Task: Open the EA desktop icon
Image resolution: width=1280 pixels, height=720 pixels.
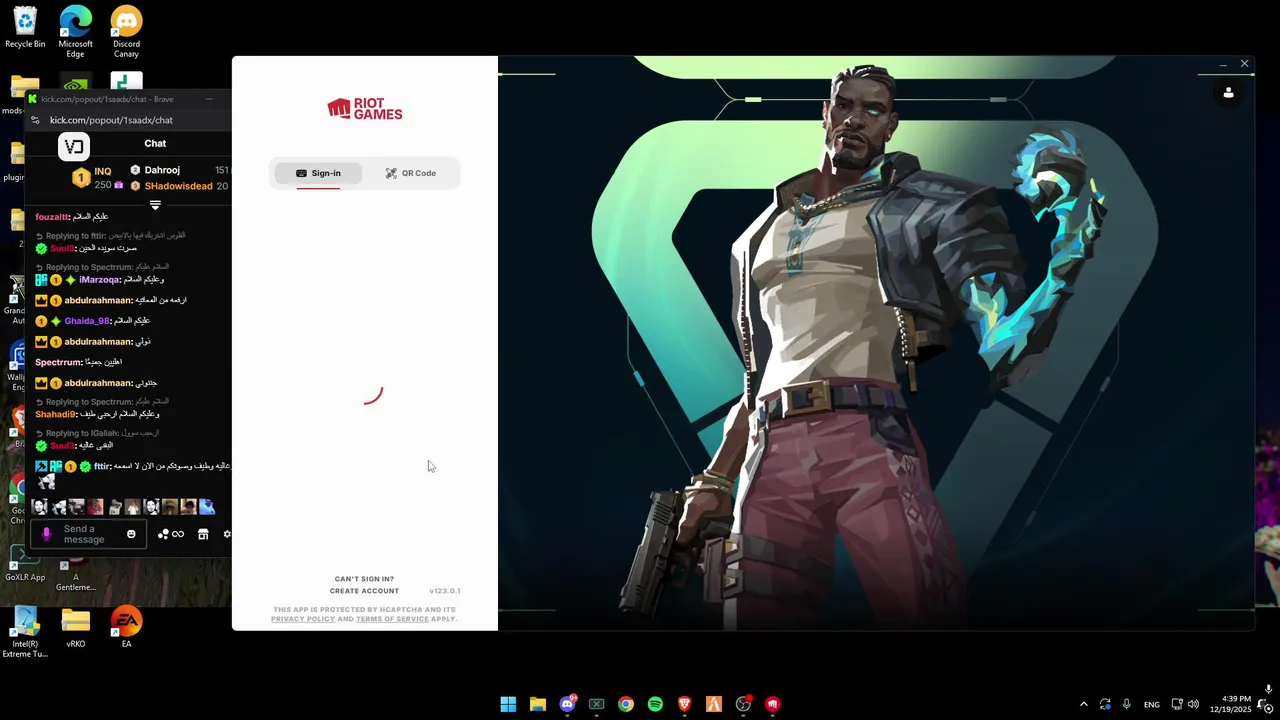Action: click(126, 627)
